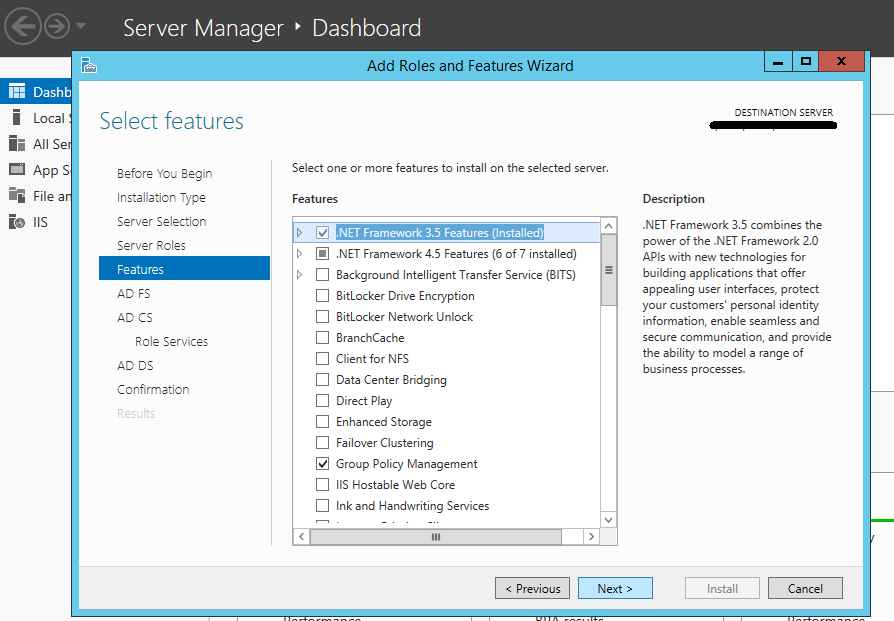894x621 pixels.
Task: Open Role Services wizard step
Action: point(171,341)
